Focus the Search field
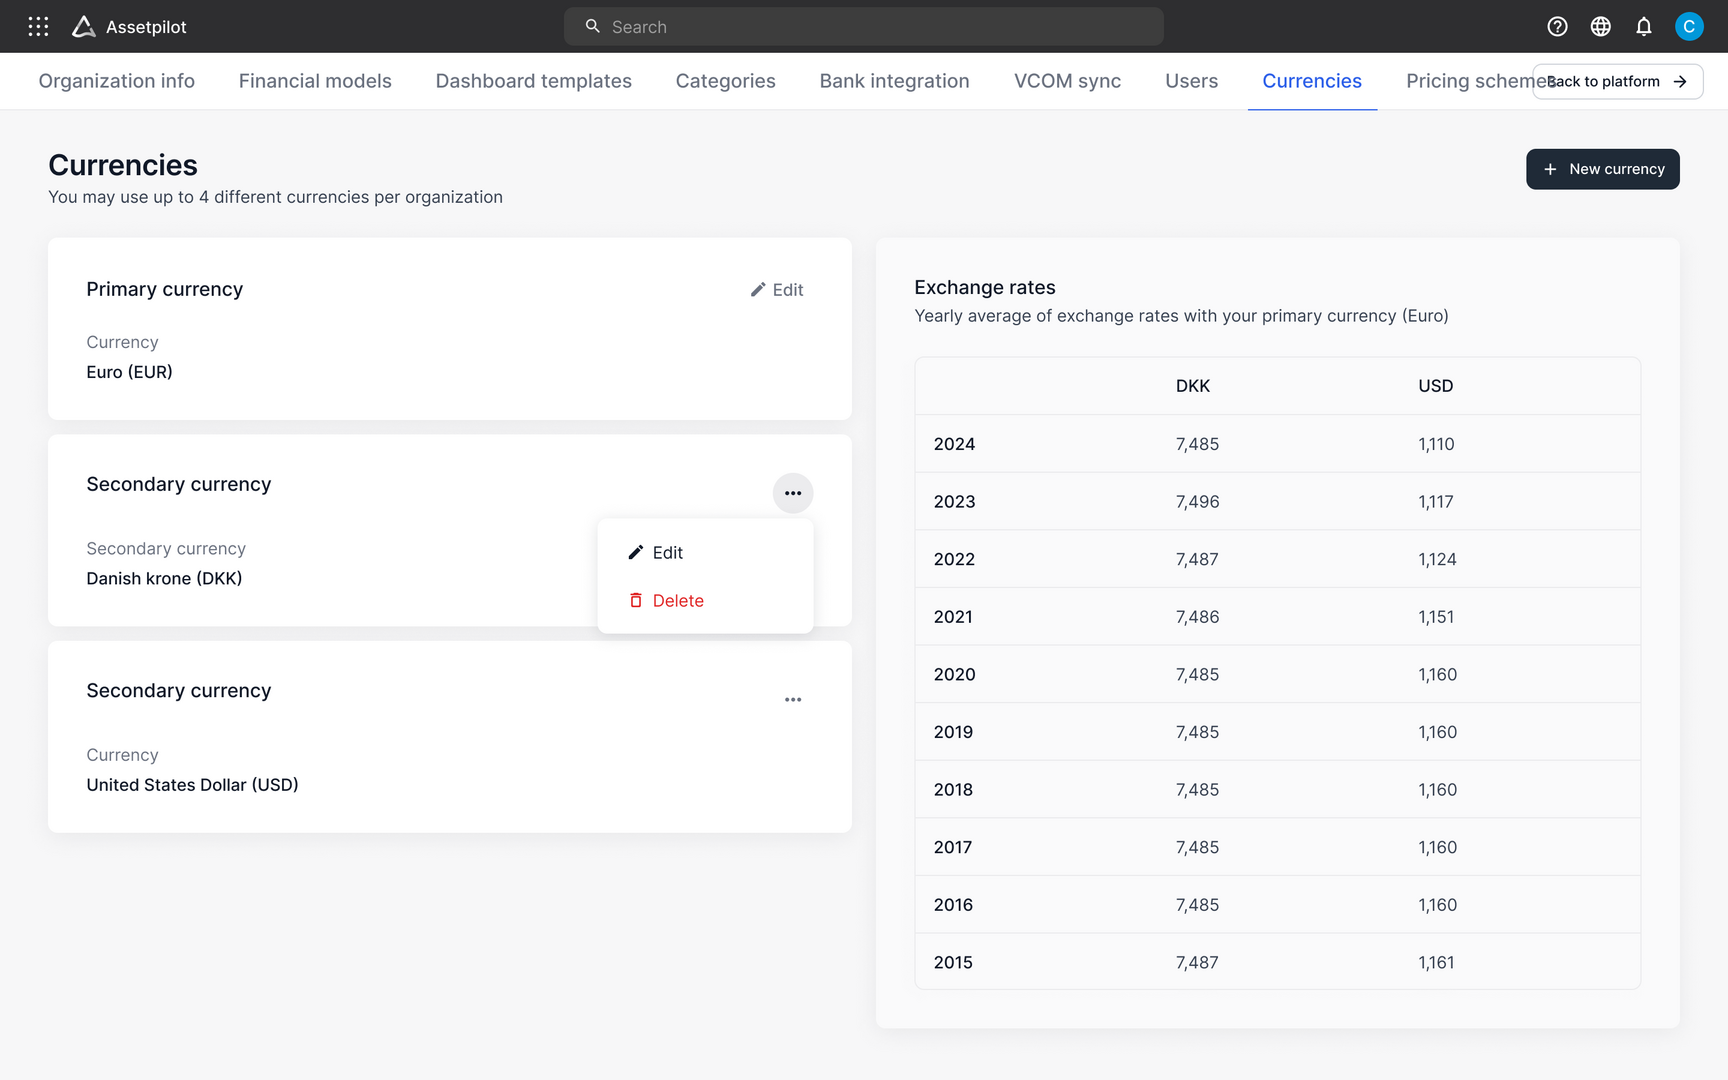1728x1080 pixels. (x=863, y=27)
